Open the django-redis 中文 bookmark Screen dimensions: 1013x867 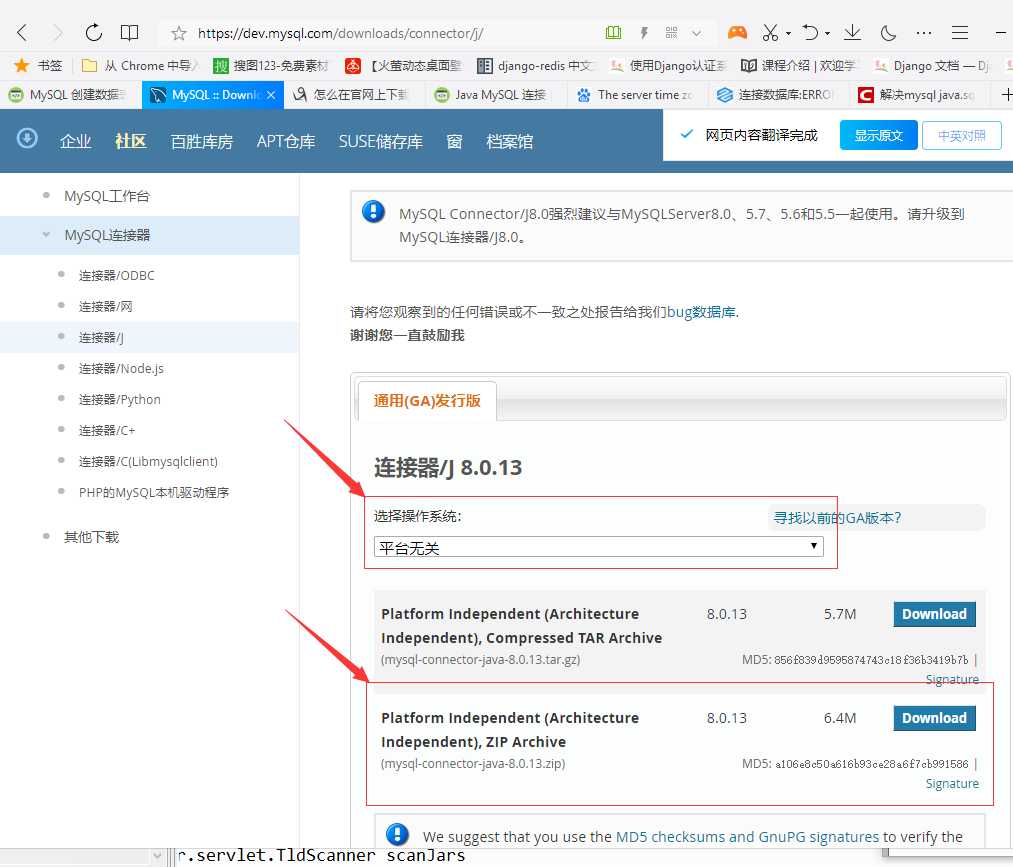click(534, 65)
